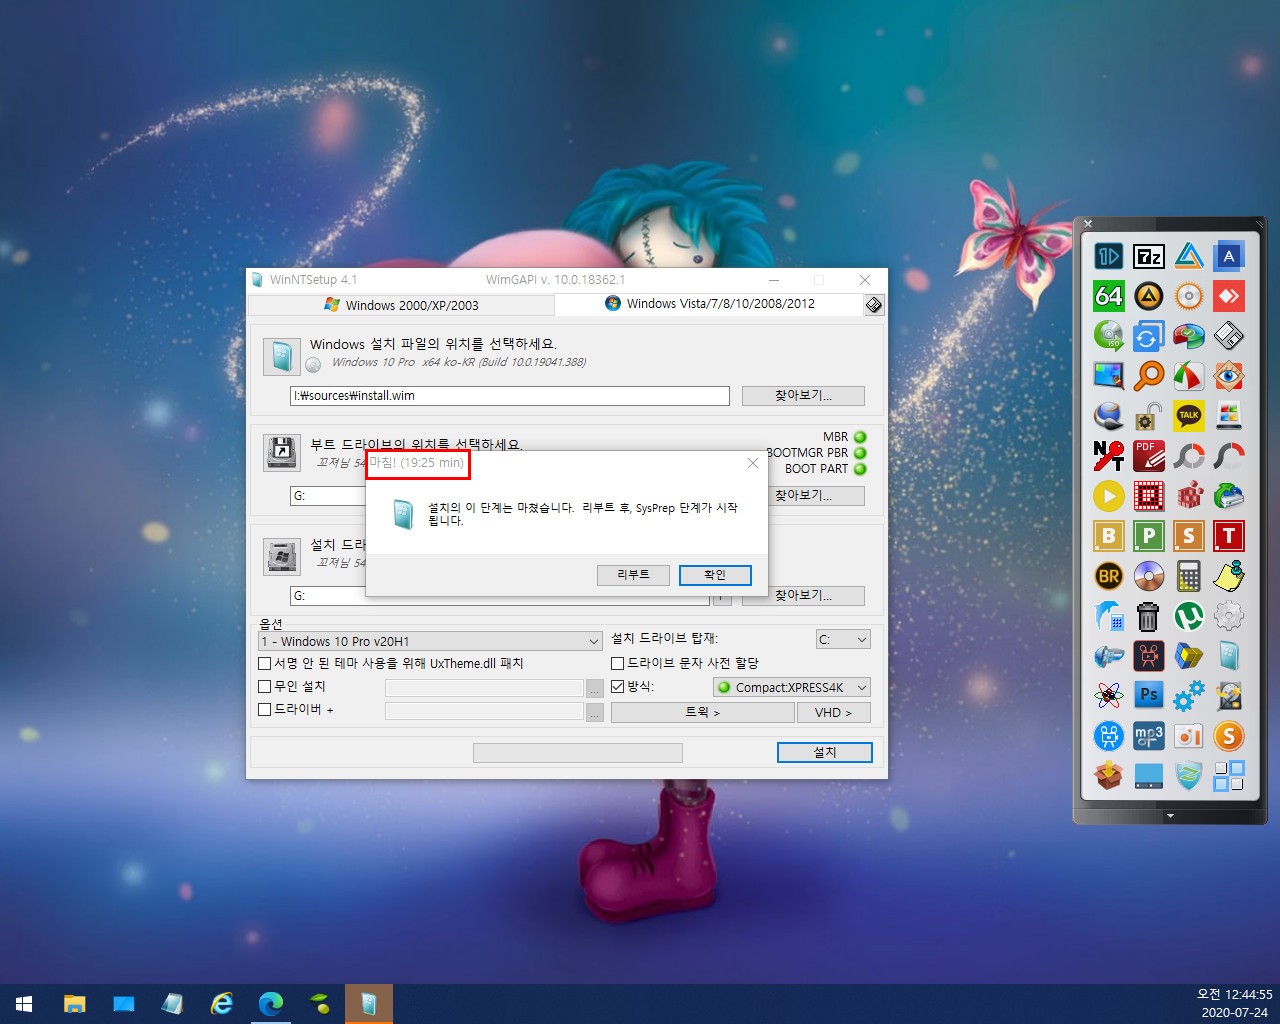Image resolution: width=1280 pixels, height=1024 pixels.
Task: Launch the ISO disc green arrow icon
Action: tap(1108, 336)
